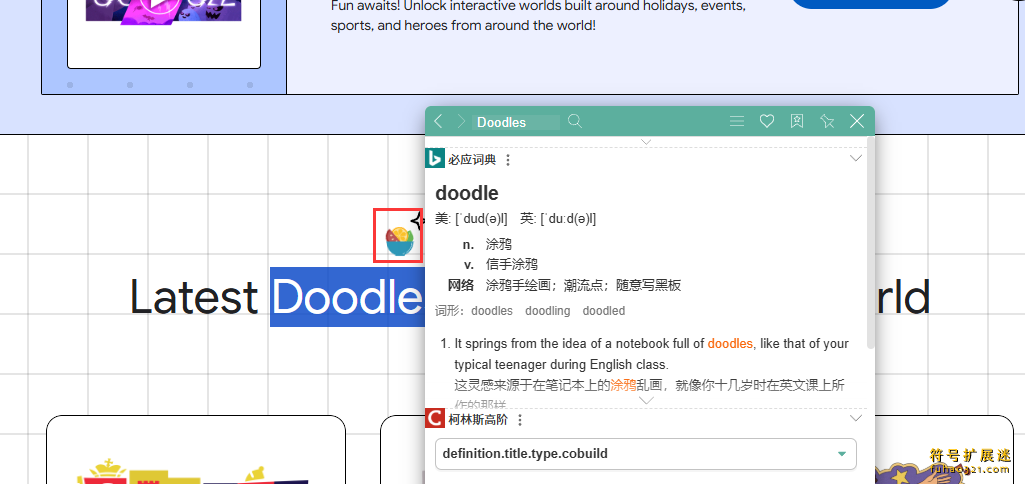Click the 柯林斯高阶 section title
The width and height of the screenshot is (1025, 484).
point(479,419)
